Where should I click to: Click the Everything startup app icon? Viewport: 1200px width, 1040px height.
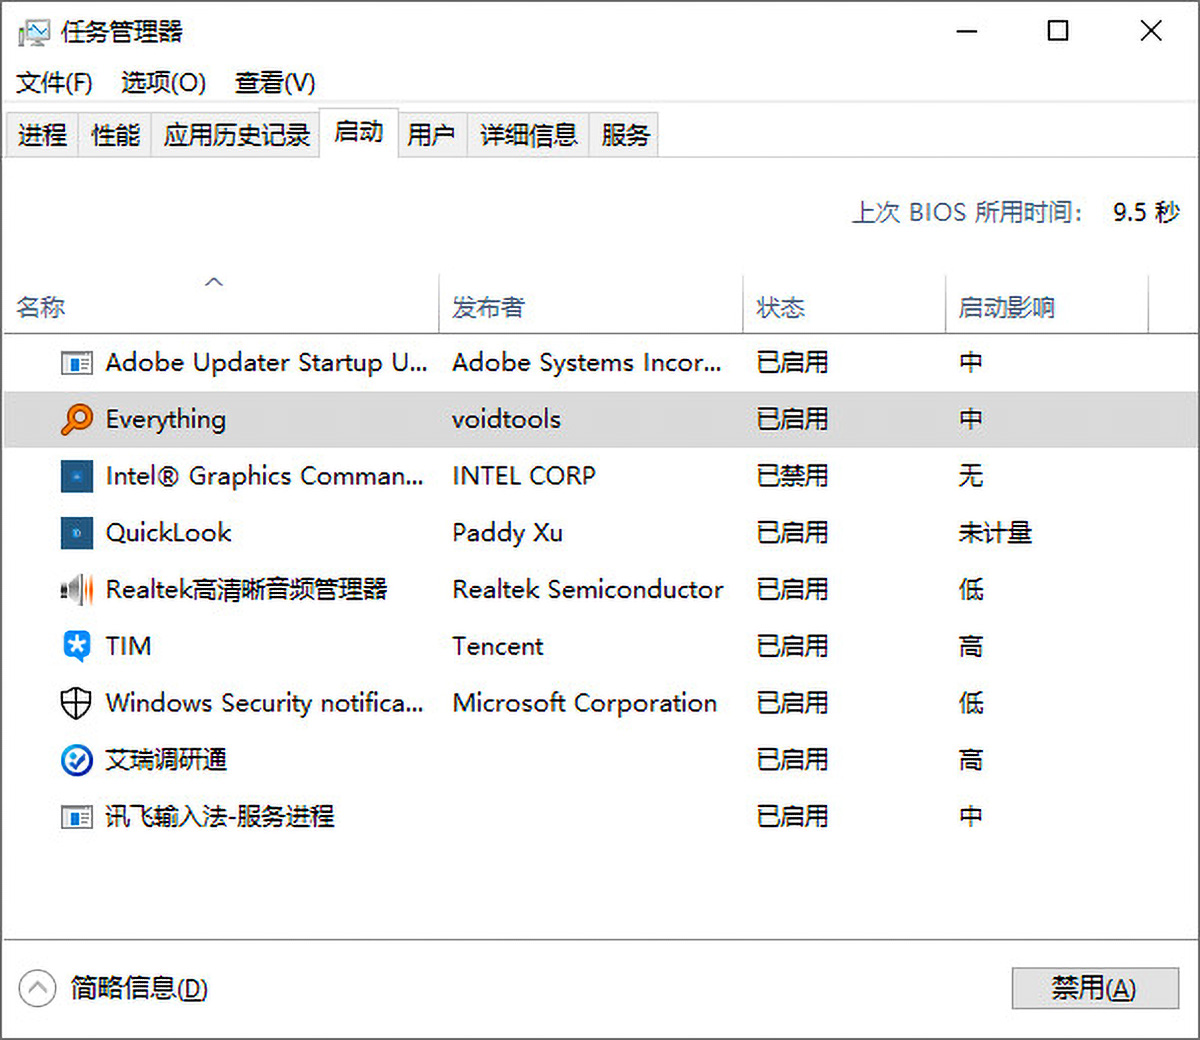(x=79, y=419)
